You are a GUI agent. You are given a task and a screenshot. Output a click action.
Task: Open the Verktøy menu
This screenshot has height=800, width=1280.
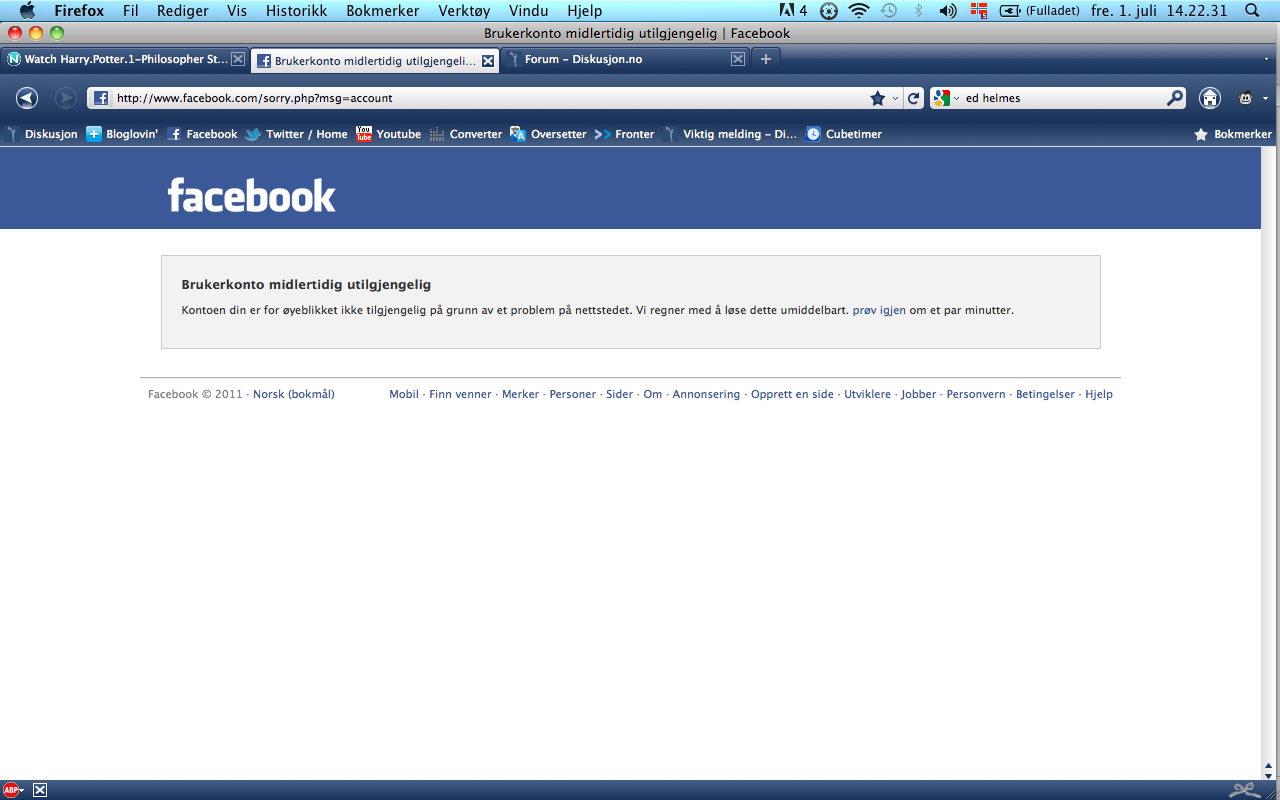coord(465,11)
